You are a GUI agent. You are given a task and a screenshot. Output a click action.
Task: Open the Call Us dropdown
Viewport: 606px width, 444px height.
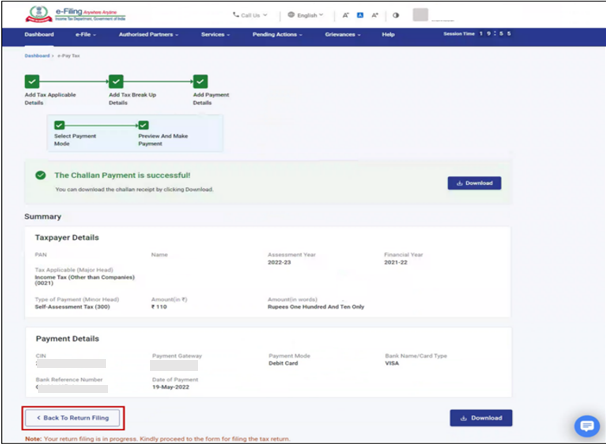click(x=250, y=16)
